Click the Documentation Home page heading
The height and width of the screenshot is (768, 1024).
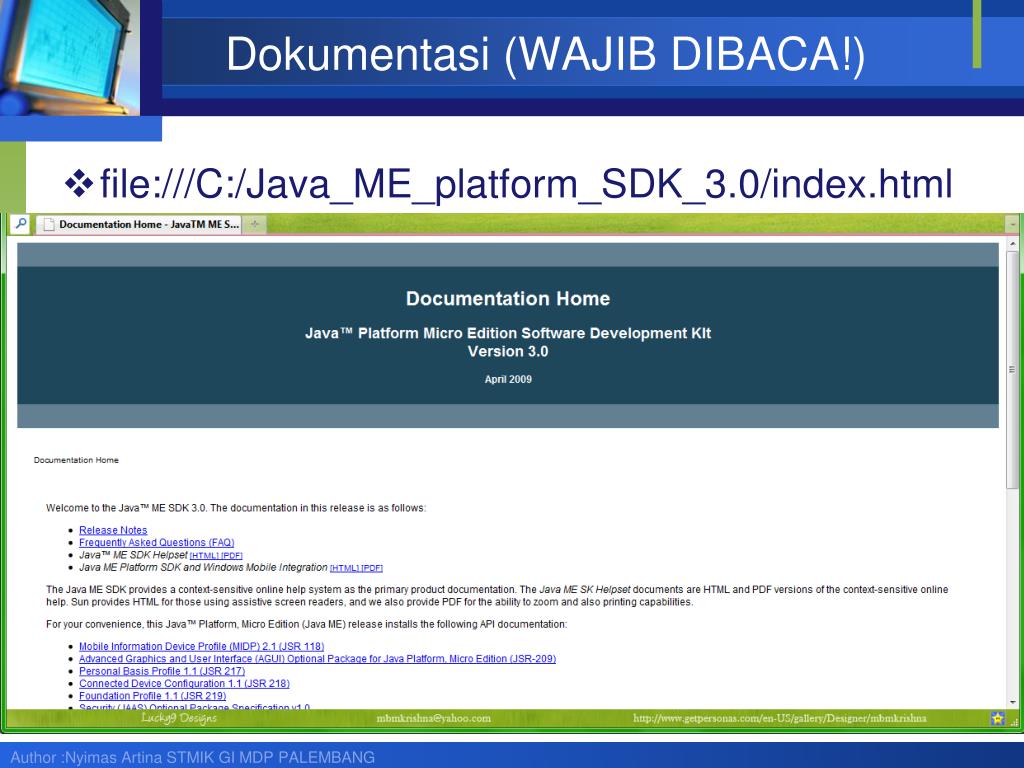tap(508, 298)
